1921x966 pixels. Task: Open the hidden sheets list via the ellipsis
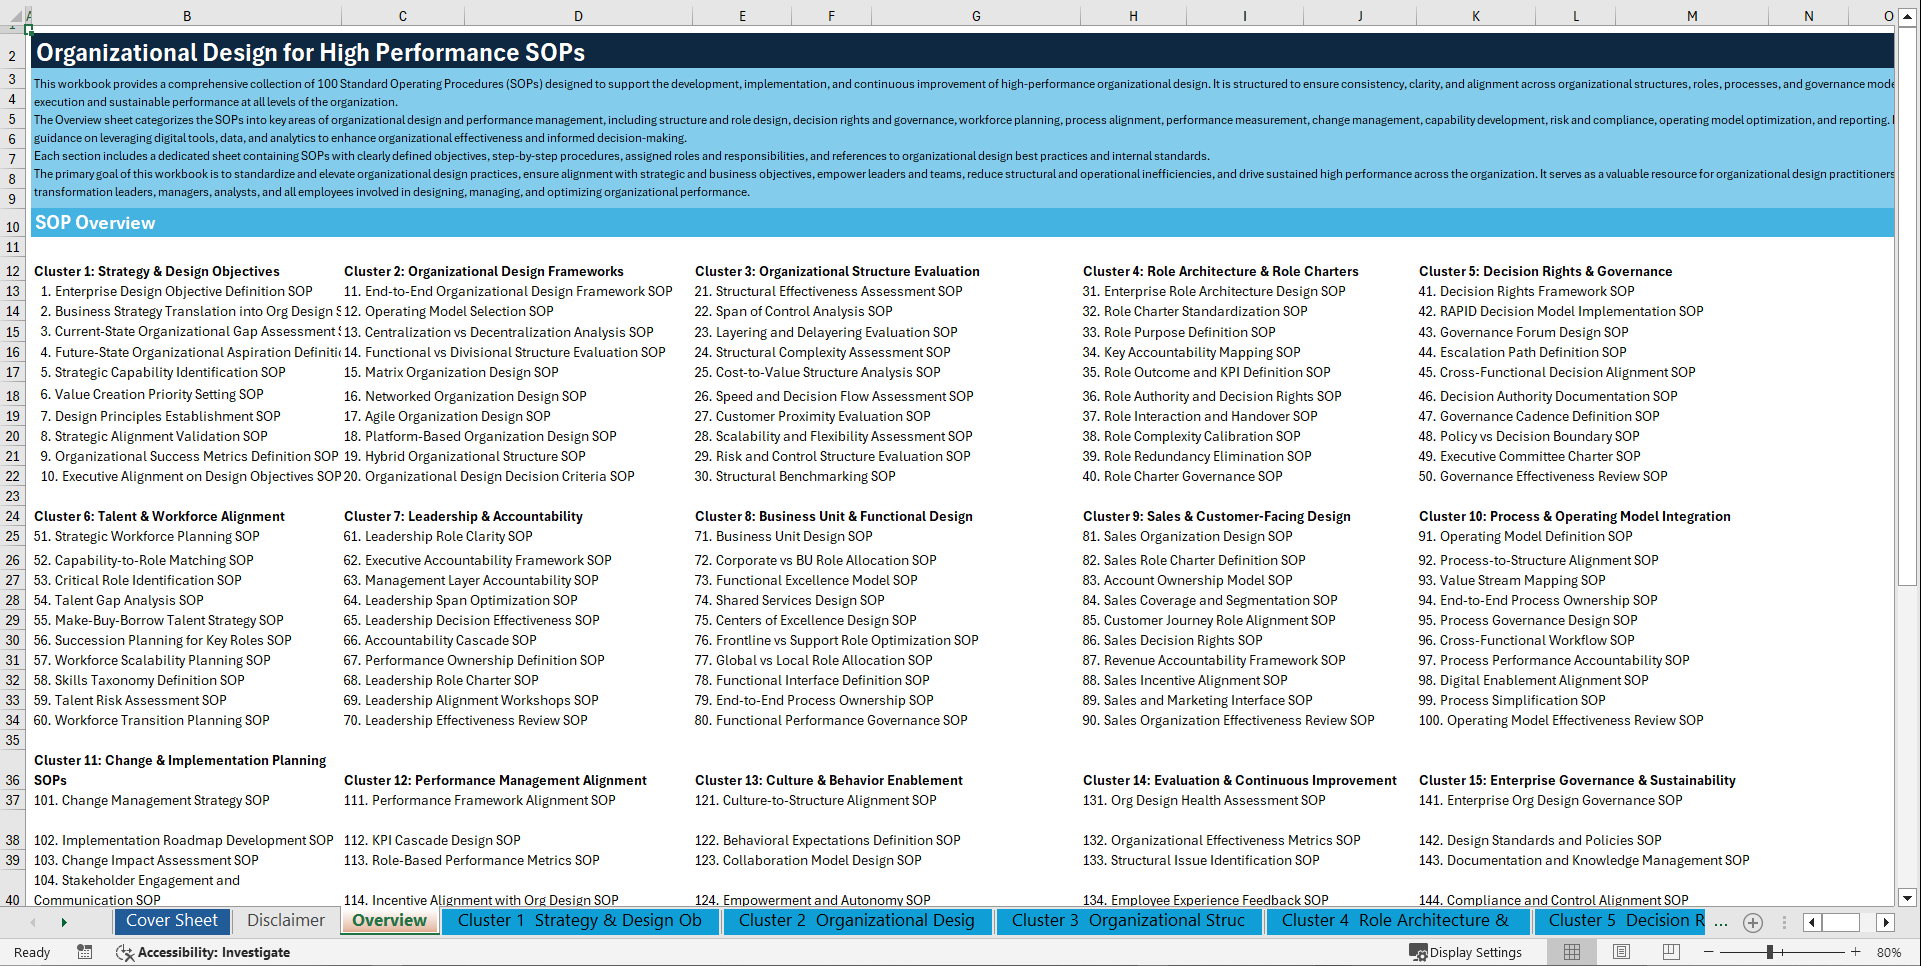pyautogui.click(x=1721, y=923)
